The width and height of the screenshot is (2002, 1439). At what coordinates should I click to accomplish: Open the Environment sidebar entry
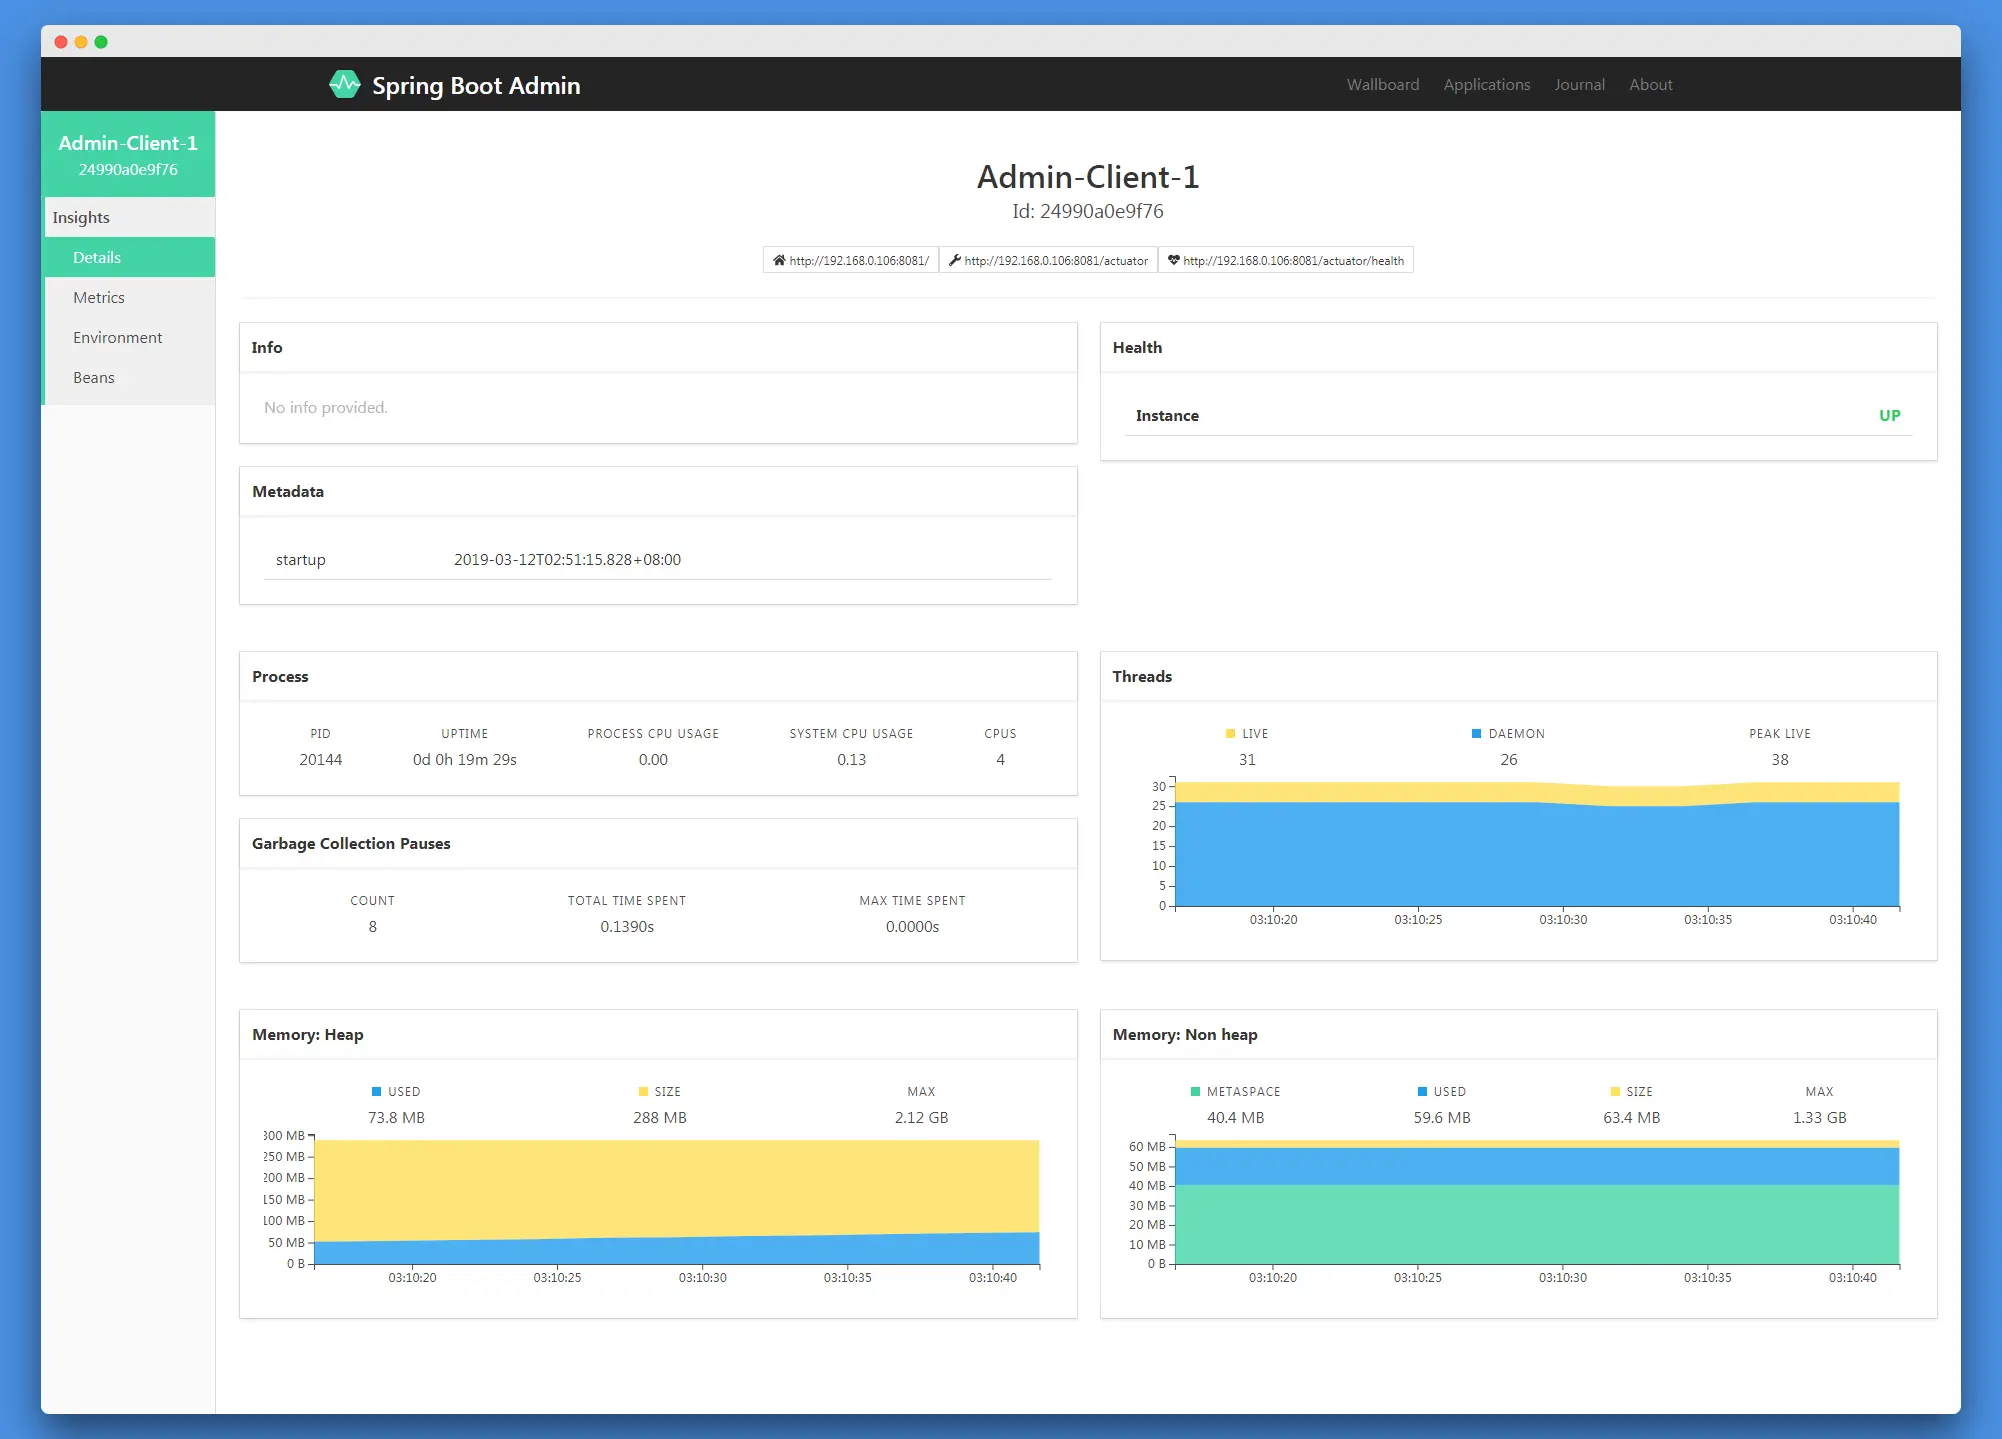click(117, 338)
